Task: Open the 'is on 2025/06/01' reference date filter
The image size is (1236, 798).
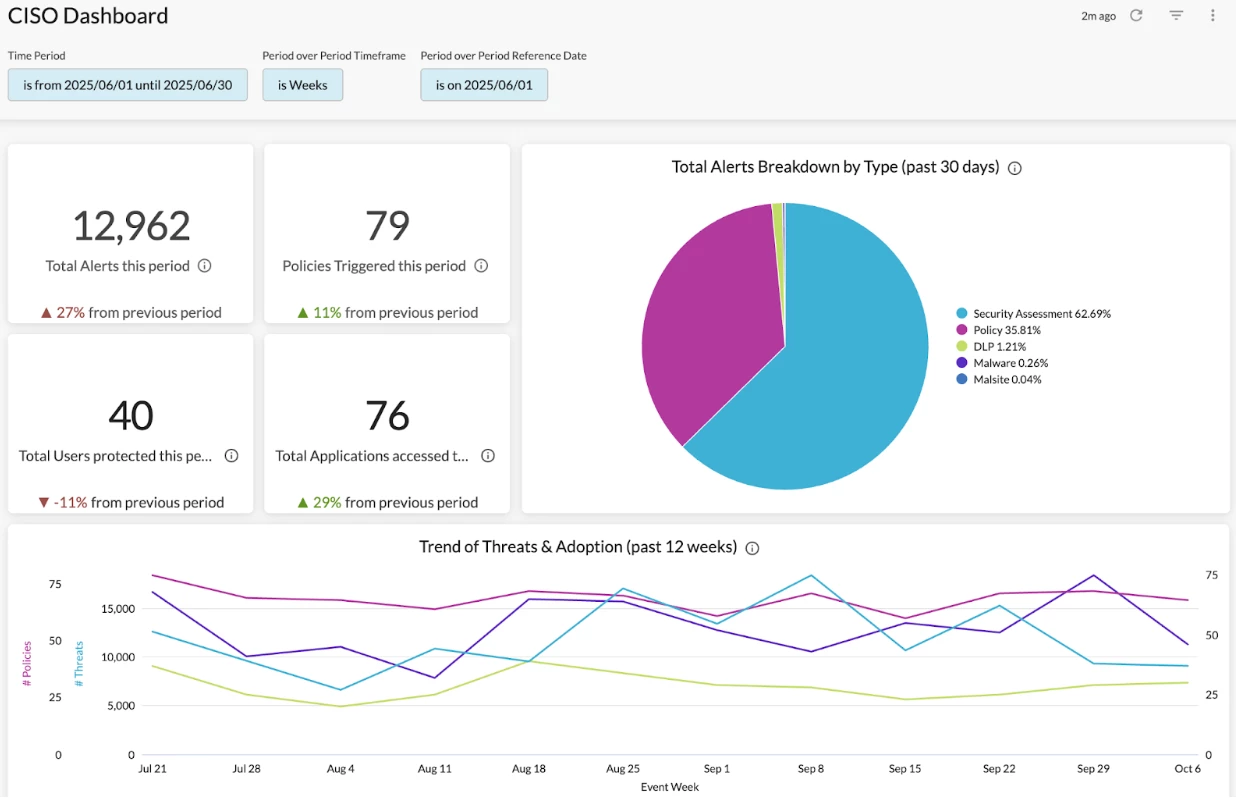Action: (x=484, y=85)
